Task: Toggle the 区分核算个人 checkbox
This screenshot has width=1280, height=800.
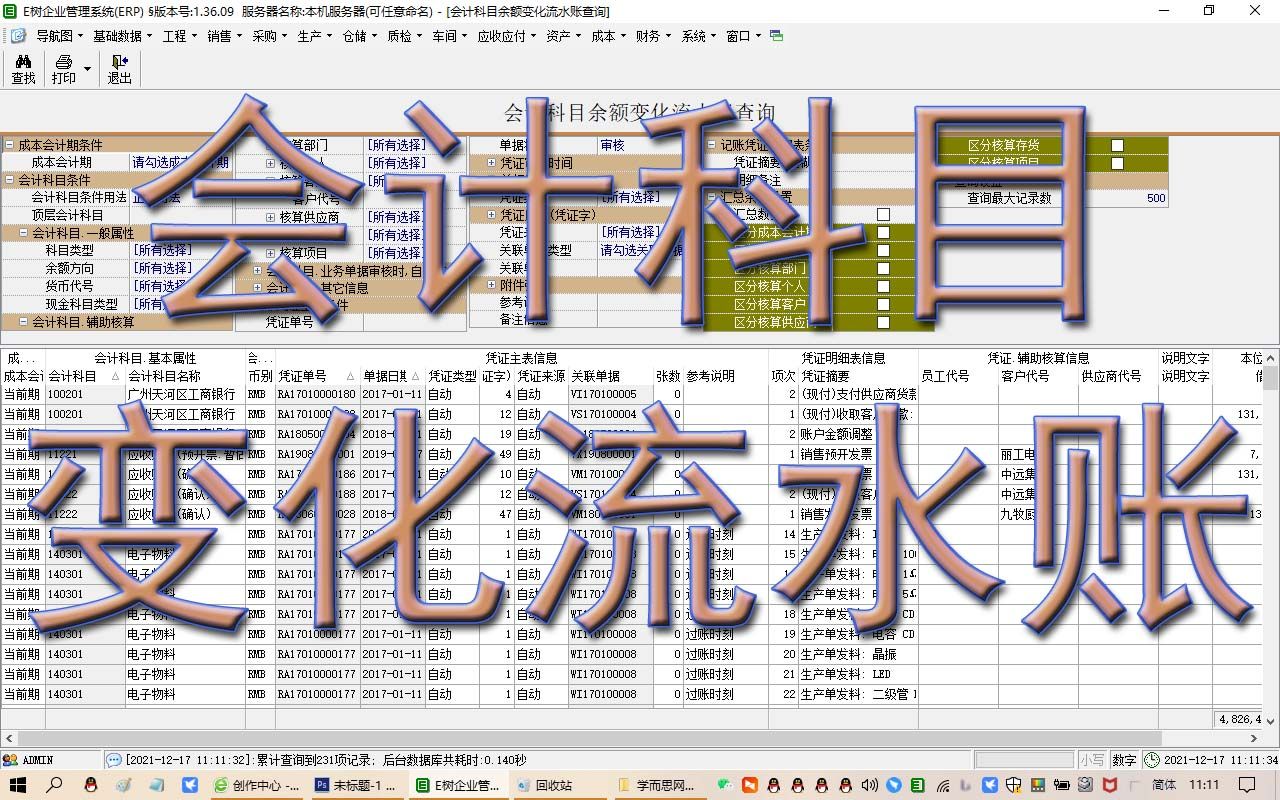Action: pos(881,287)
